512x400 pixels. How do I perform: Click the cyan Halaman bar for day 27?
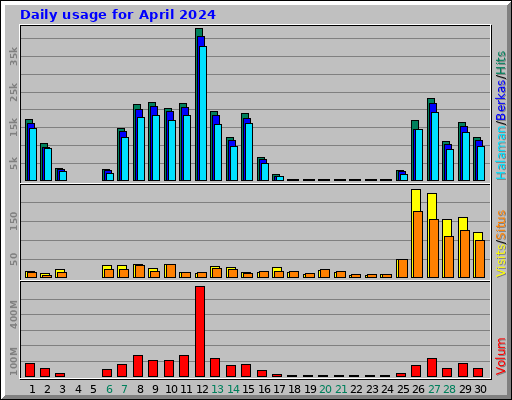pyautogui.click(x=435, y=146)
